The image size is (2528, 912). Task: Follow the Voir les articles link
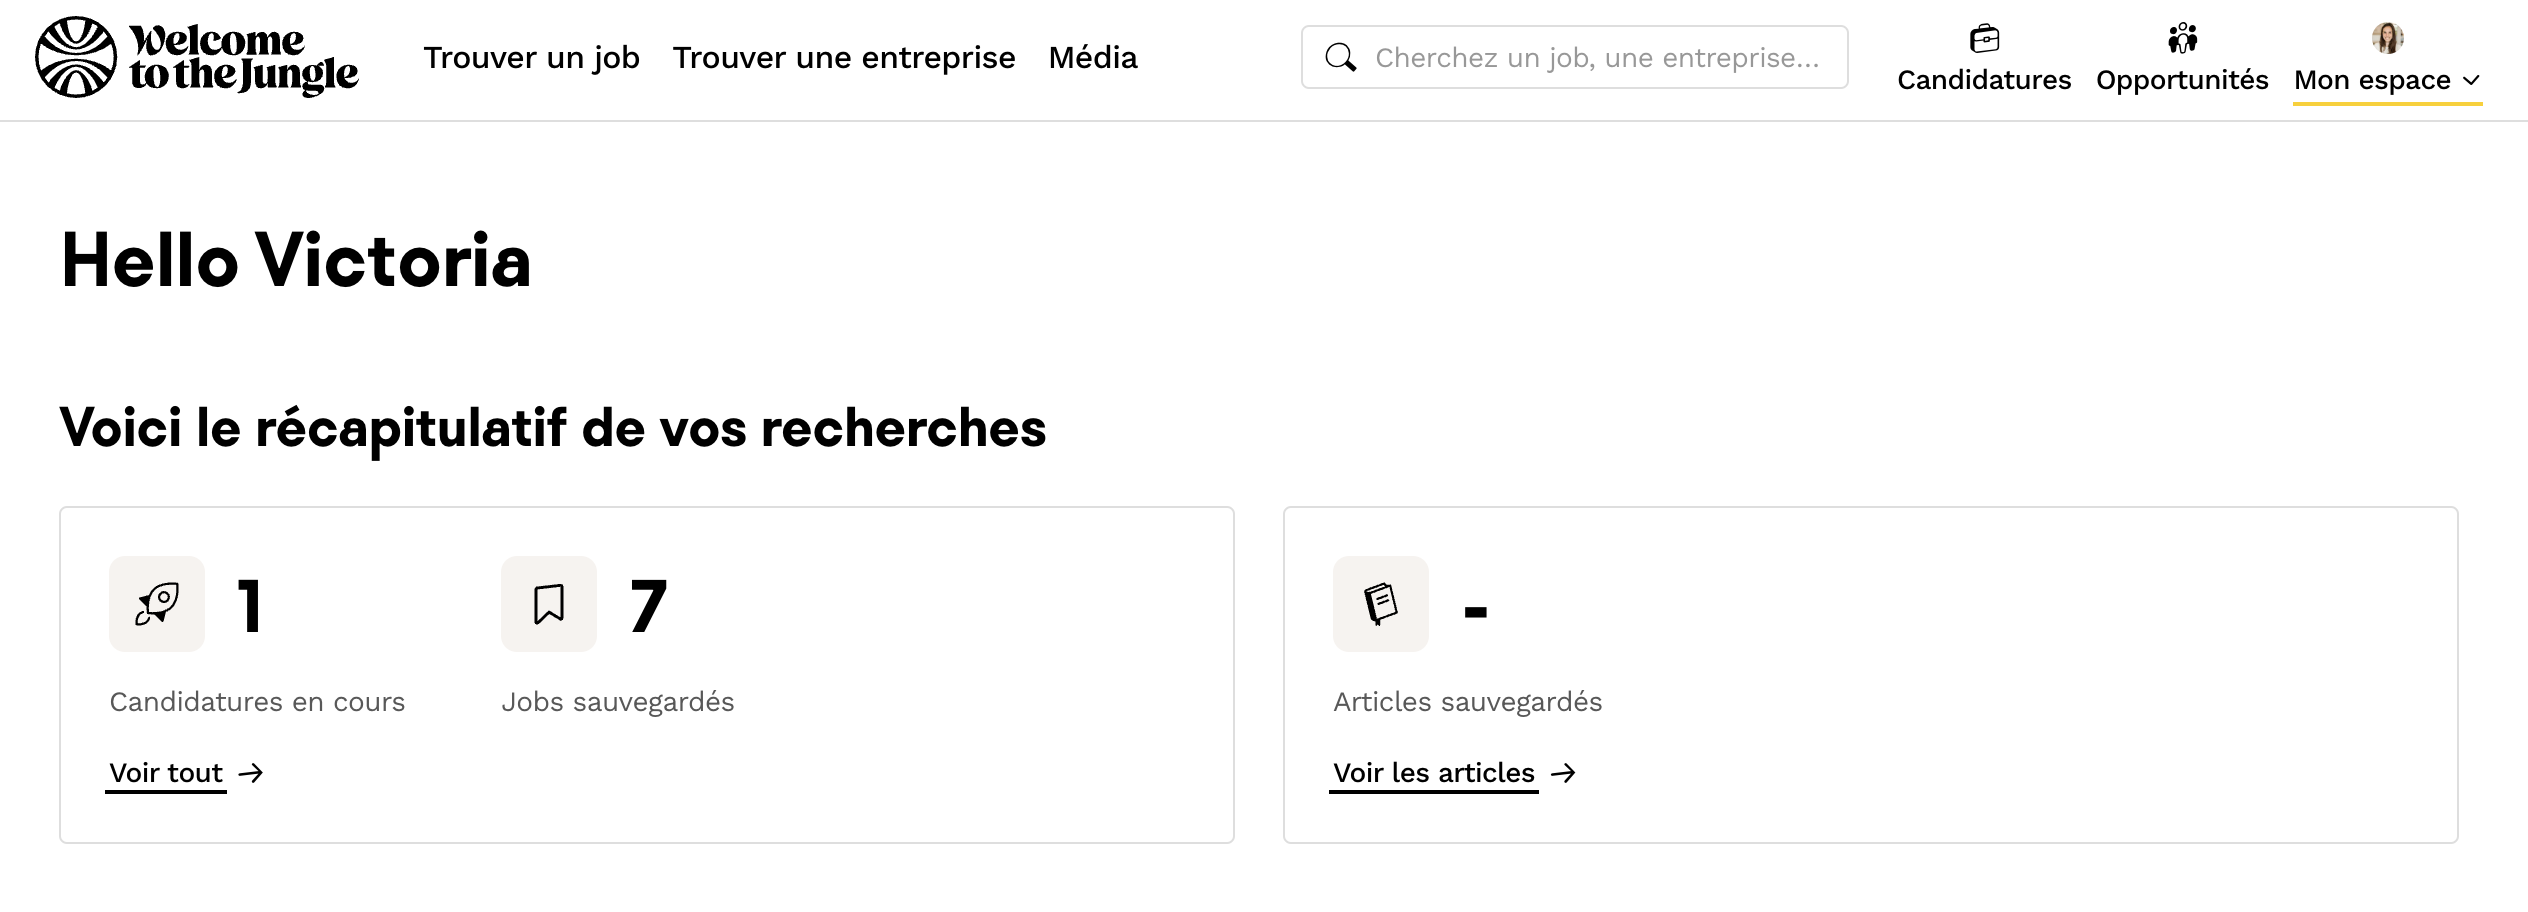(x=1433, y=773)
